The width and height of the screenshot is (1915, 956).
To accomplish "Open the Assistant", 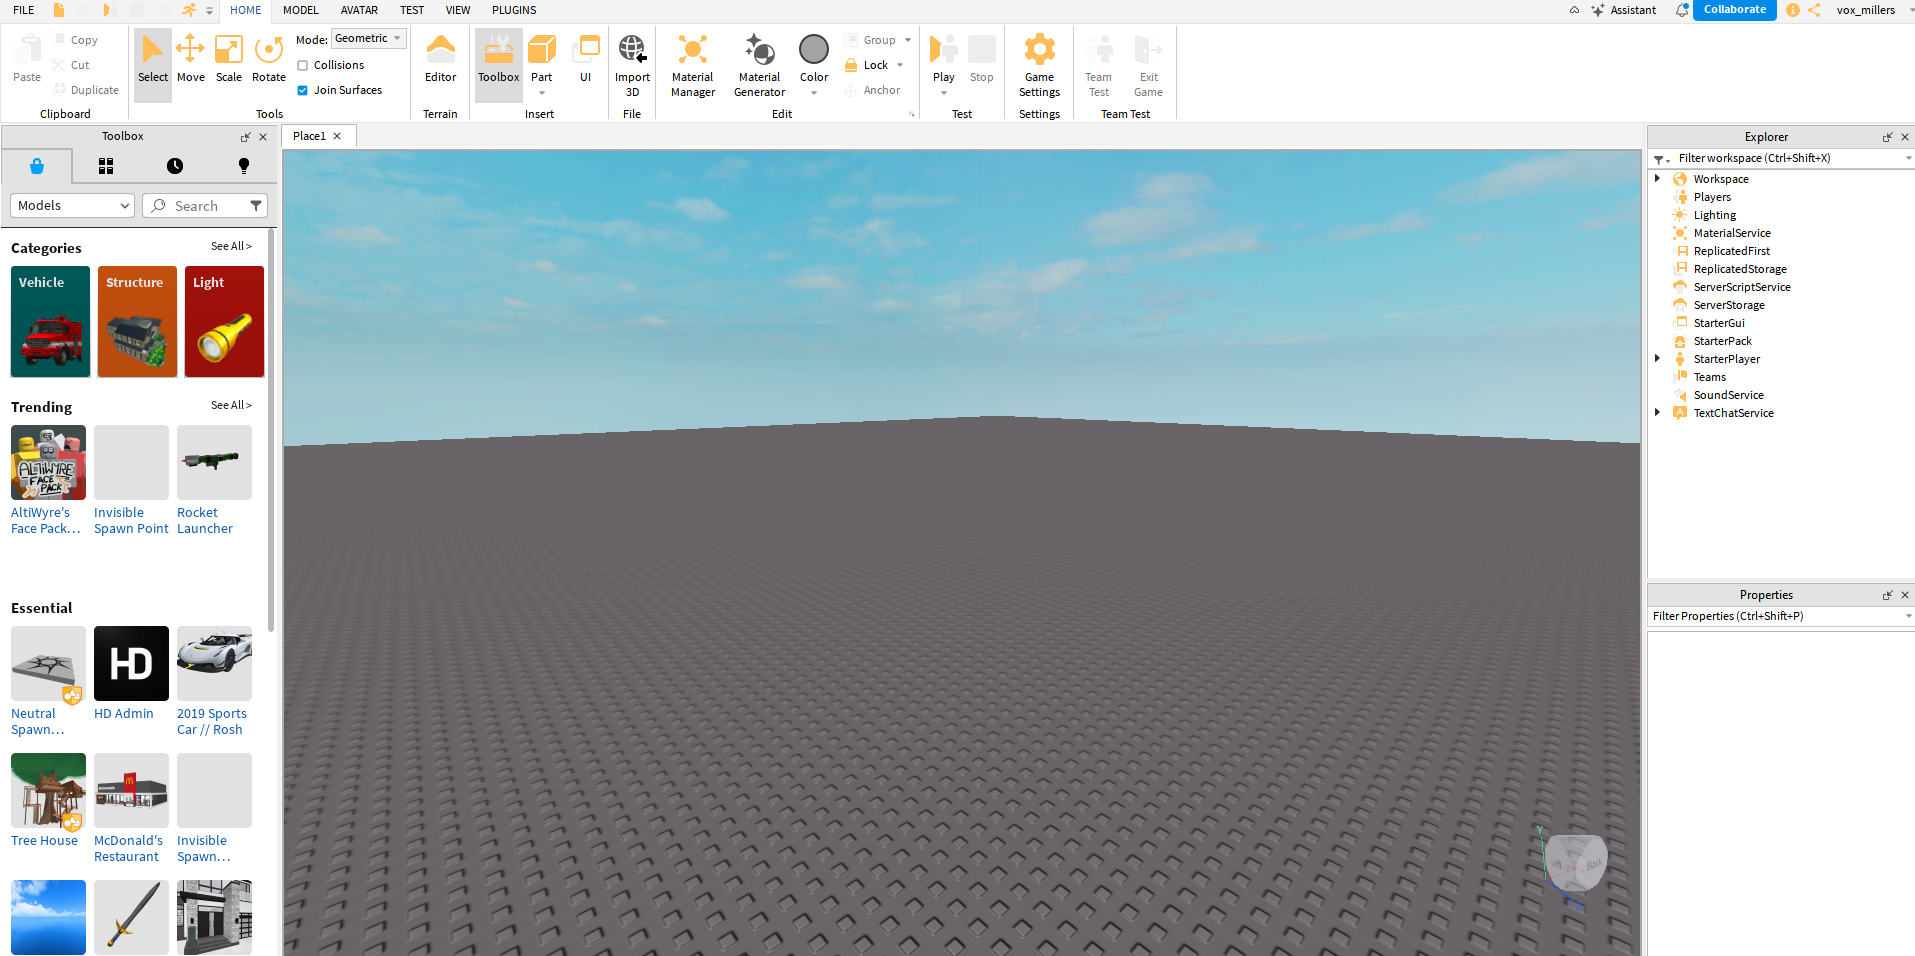I will (x=1624, y=10).
